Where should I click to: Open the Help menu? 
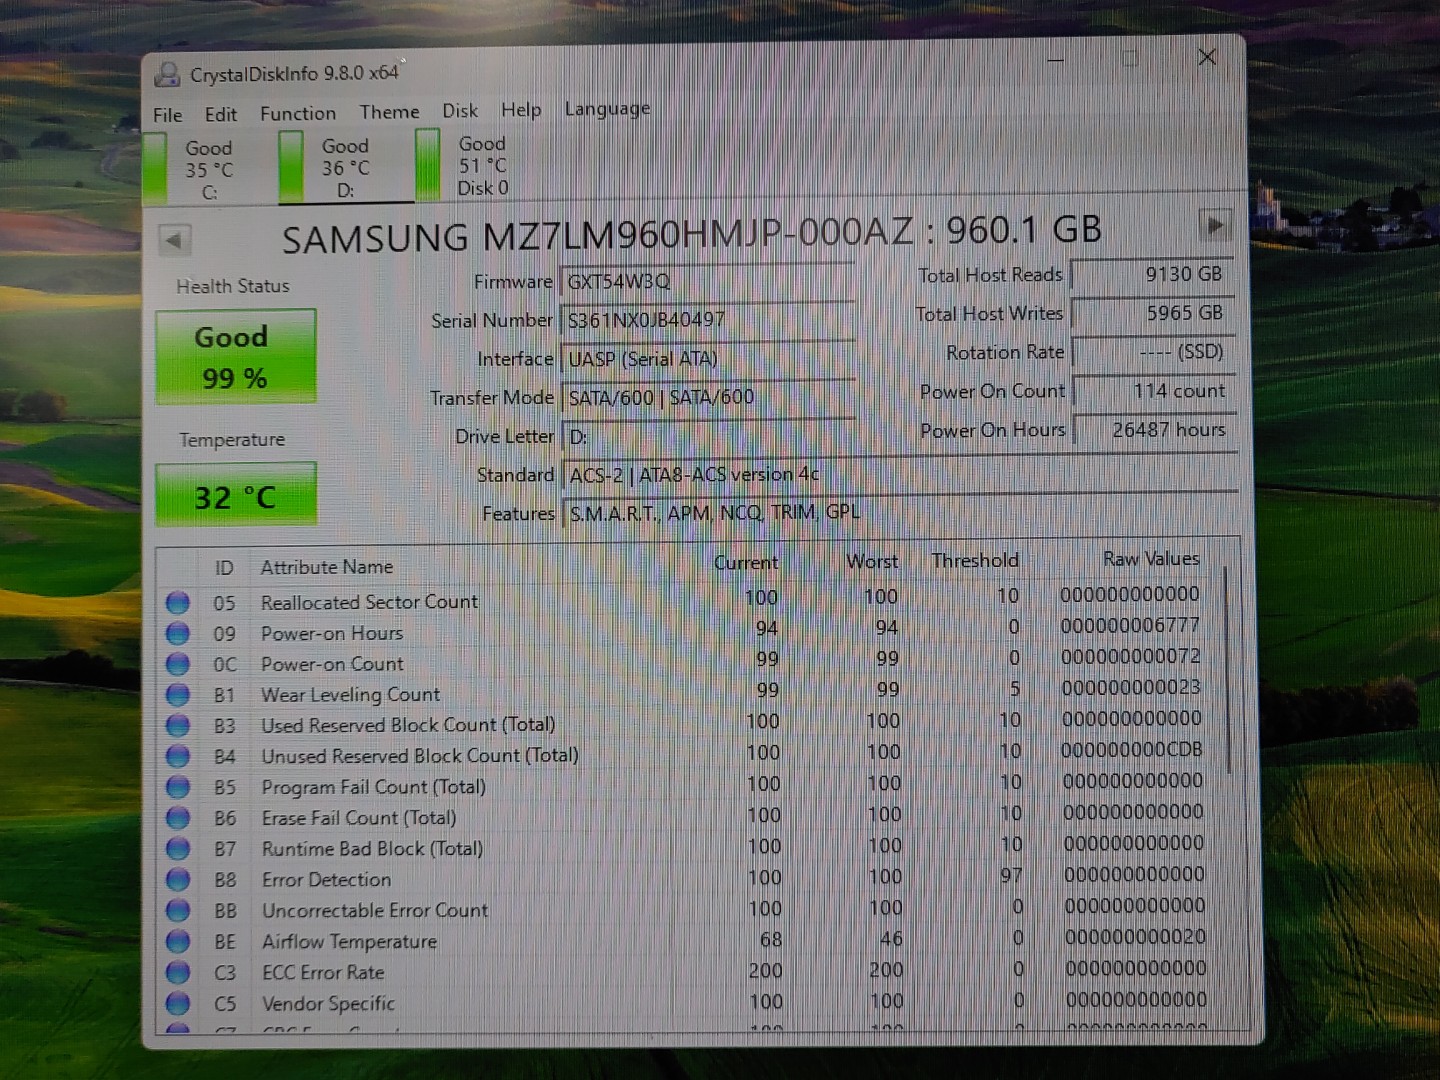point(521,109)
